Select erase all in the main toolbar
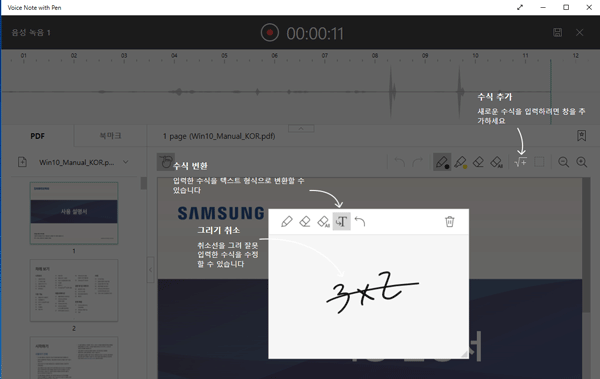 click(497, 162)
